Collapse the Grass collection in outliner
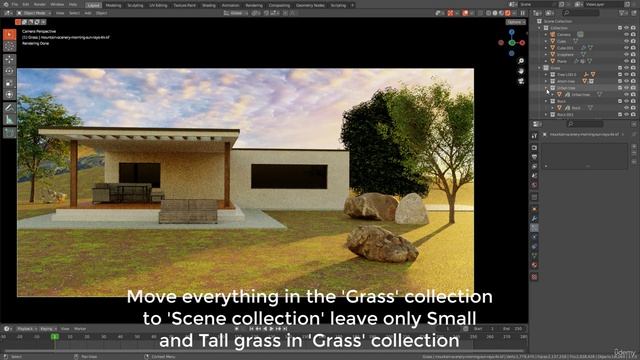The height and width of the screenshot is (360, 640). [x=539, y=68]
